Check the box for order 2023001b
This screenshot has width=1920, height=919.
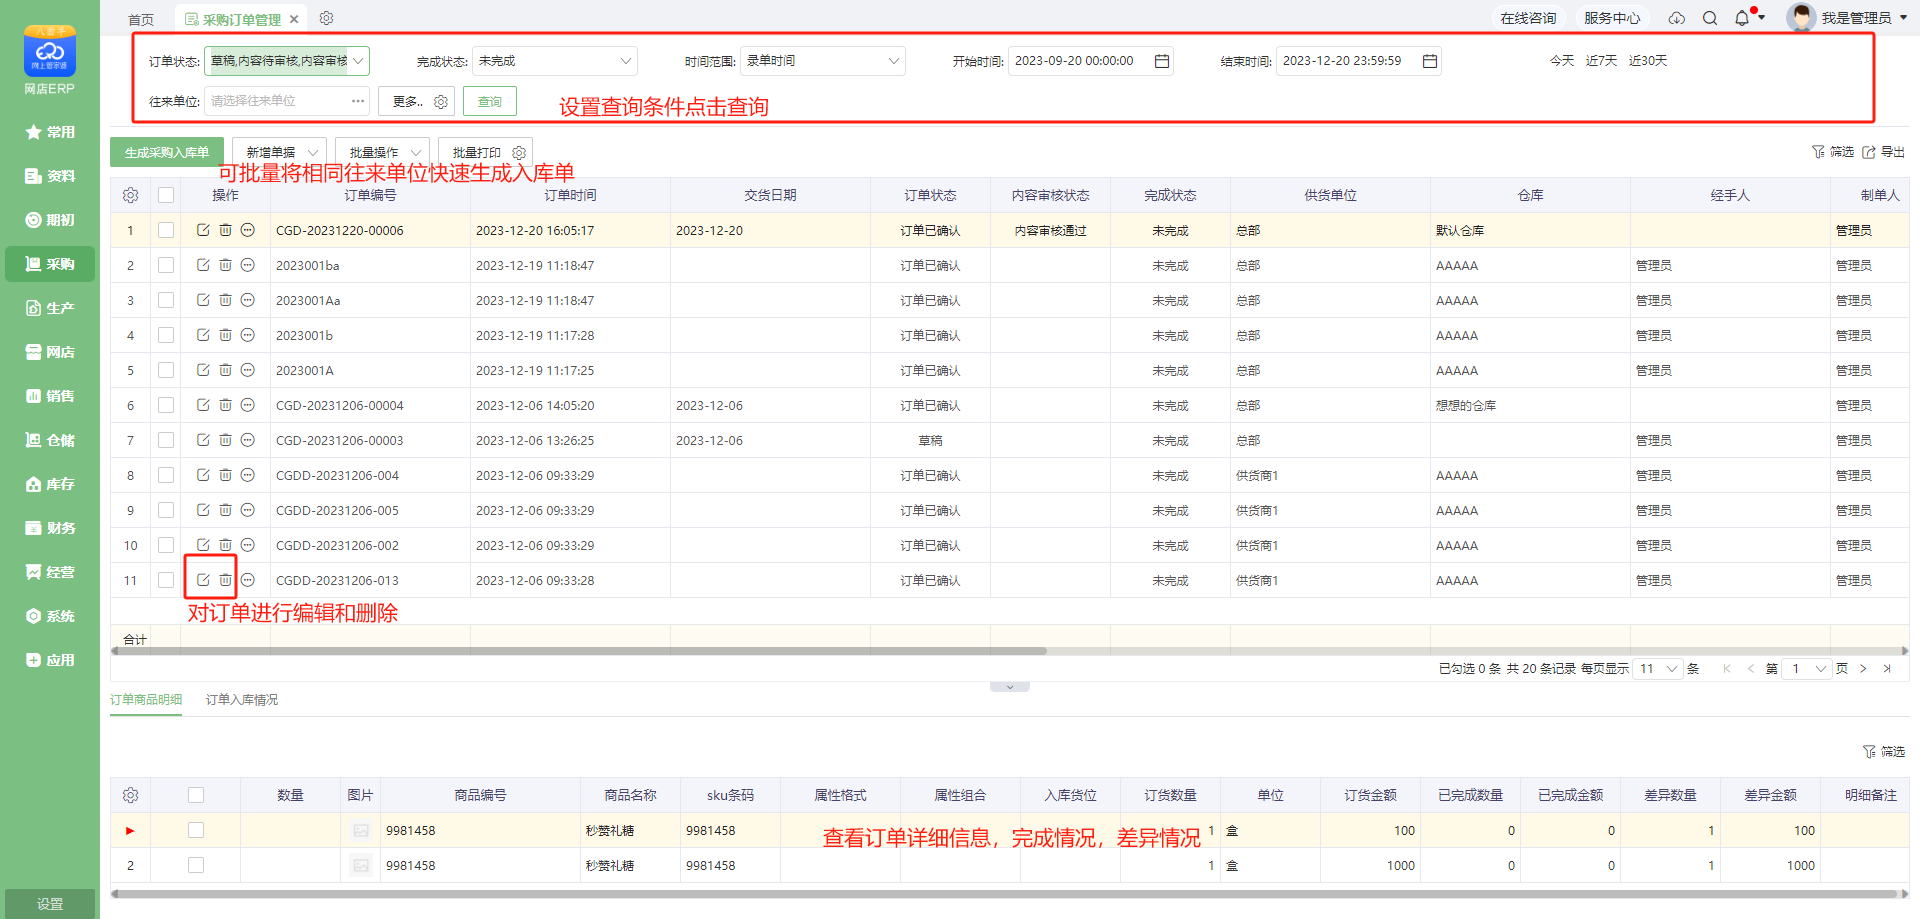click(166, 335)
